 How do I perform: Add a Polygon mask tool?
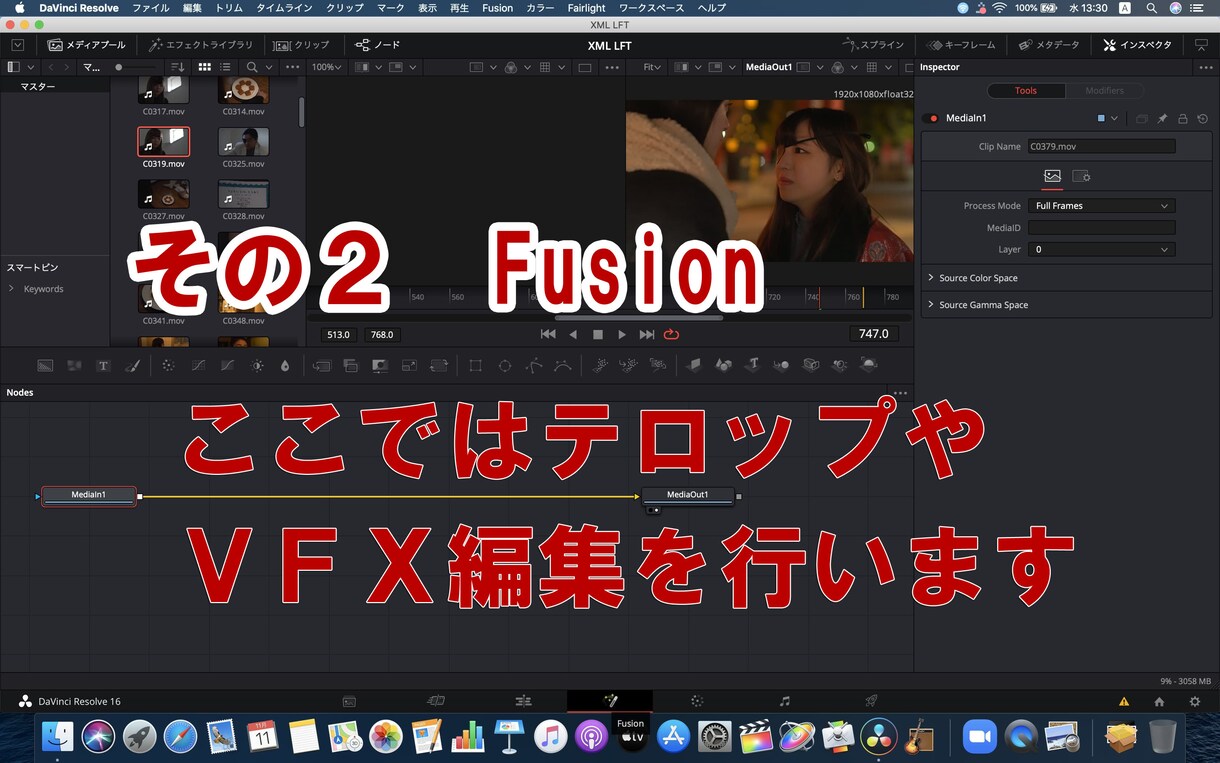[534, 366]
